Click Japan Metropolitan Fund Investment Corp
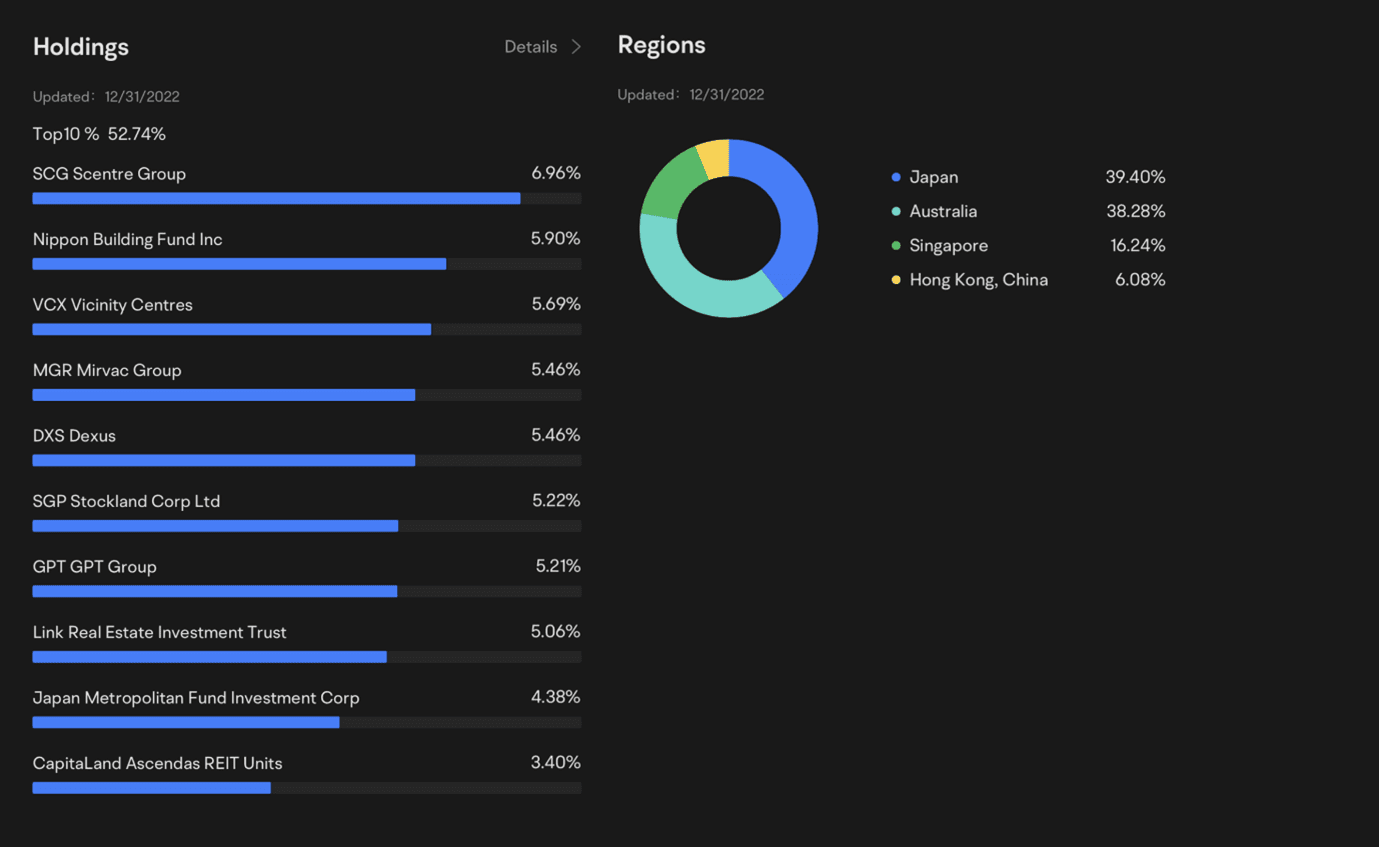Viewport: 1379px width, 847px height. 196,698
